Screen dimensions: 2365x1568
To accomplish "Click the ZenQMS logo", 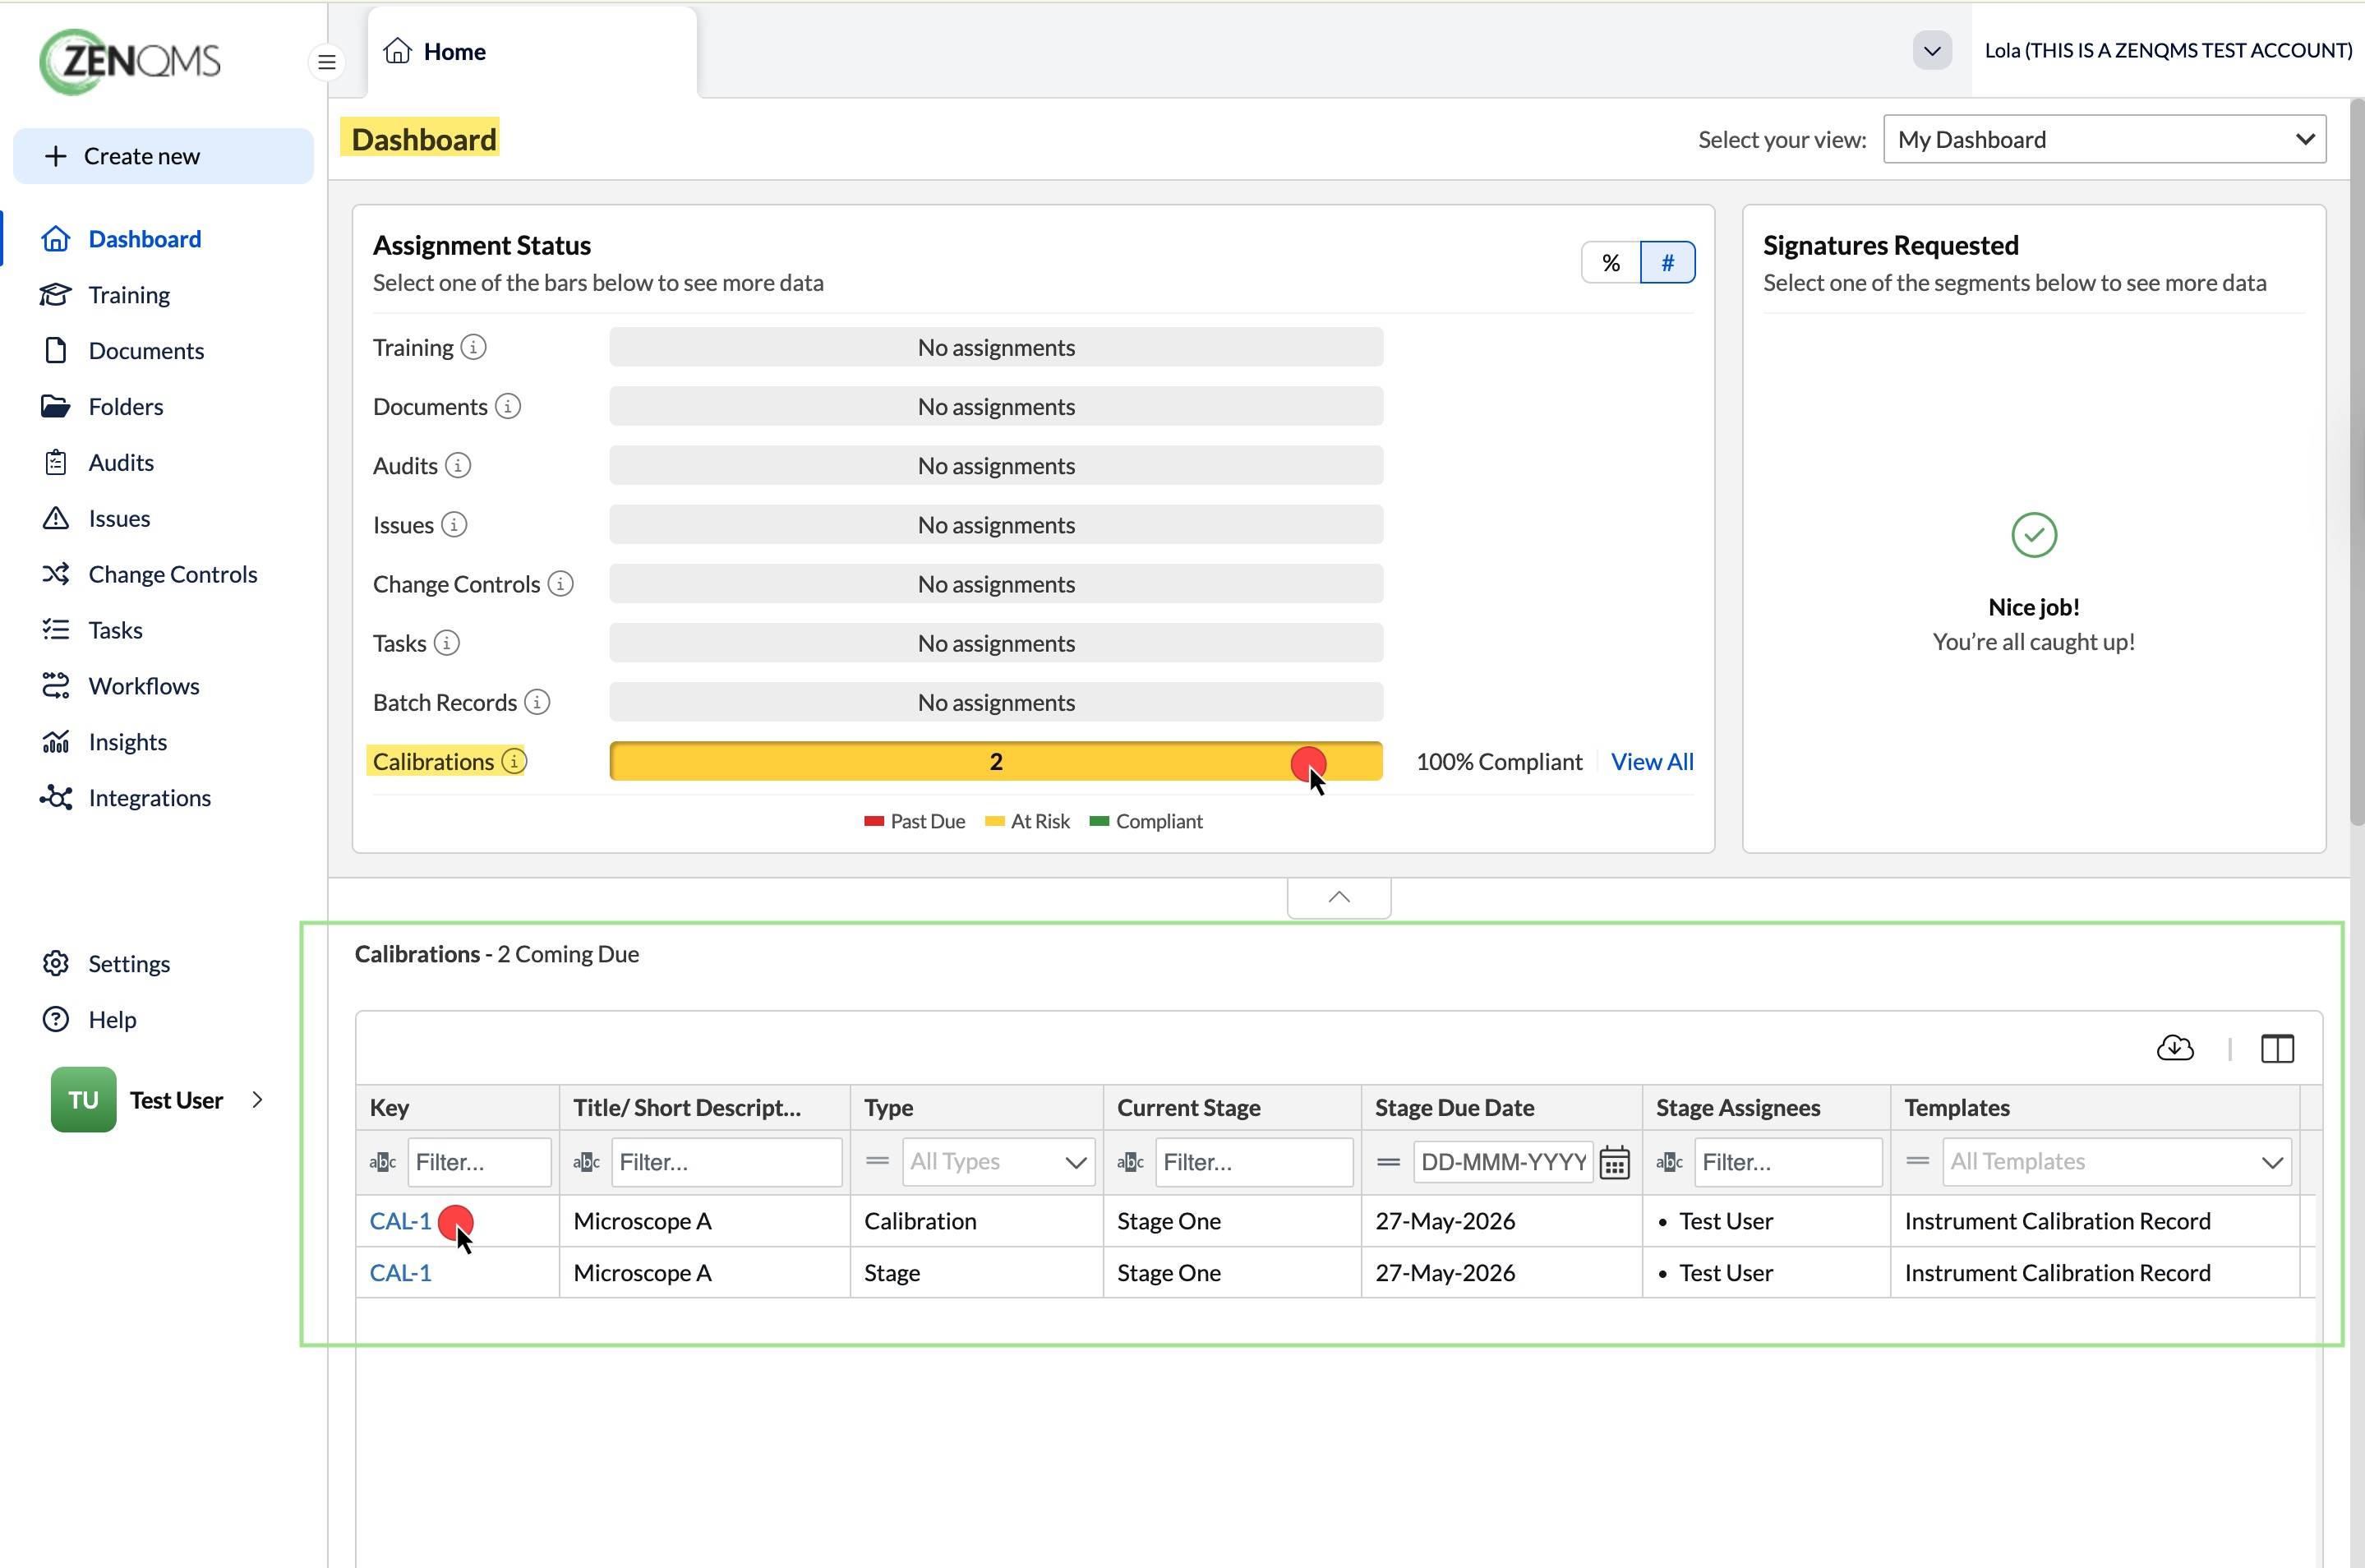I will (130, 61).
